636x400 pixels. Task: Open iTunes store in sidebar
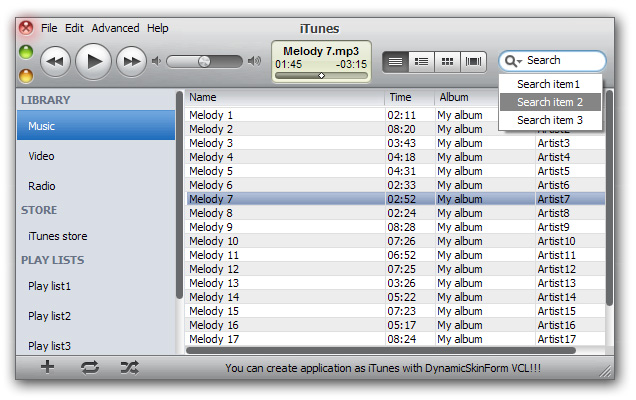96,236
